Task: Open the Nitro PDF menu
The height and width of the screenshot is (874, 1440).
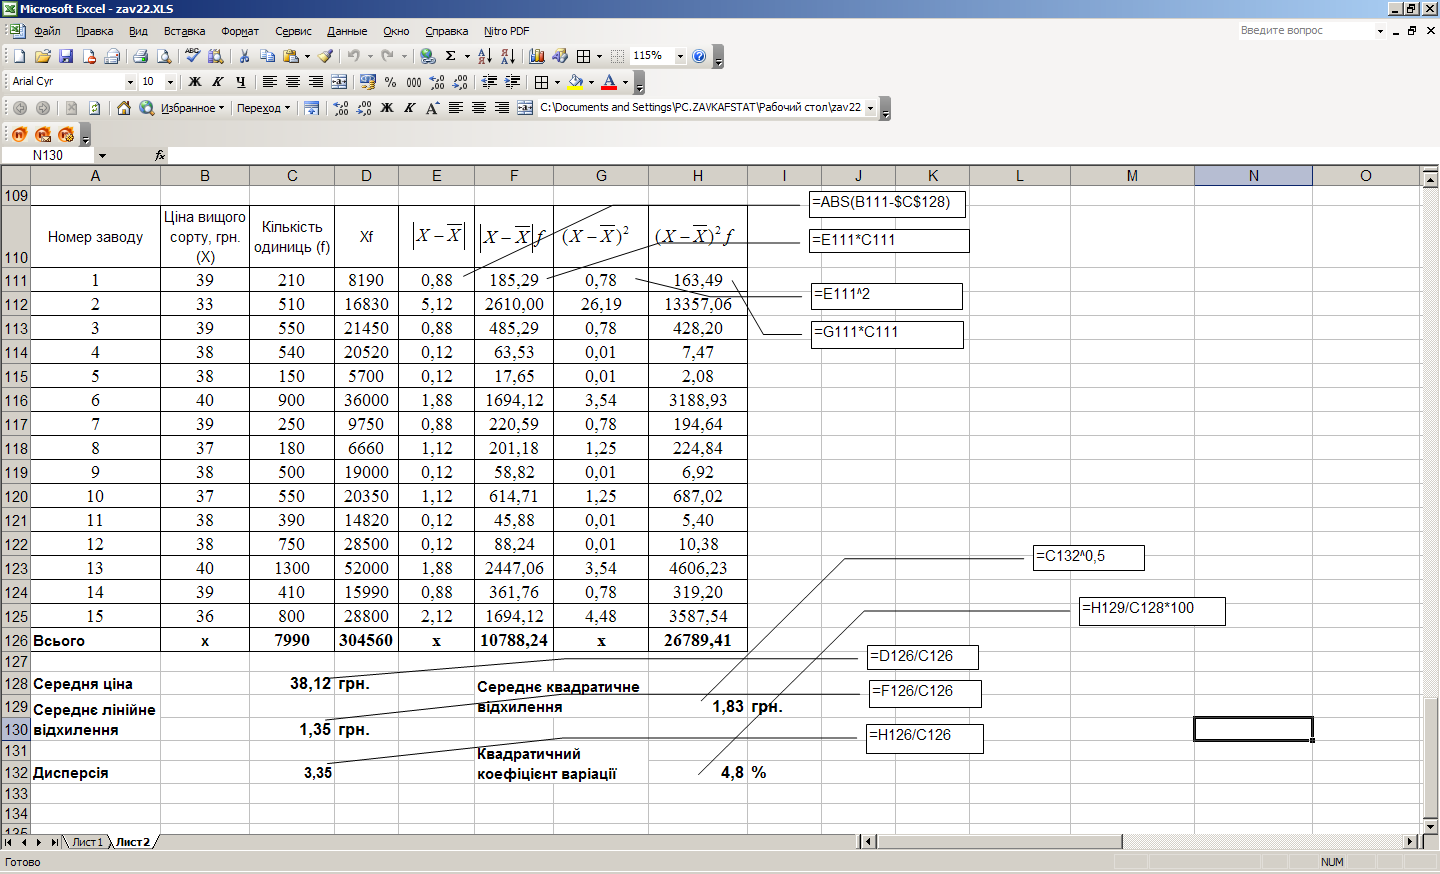Action: coord(506,31)
